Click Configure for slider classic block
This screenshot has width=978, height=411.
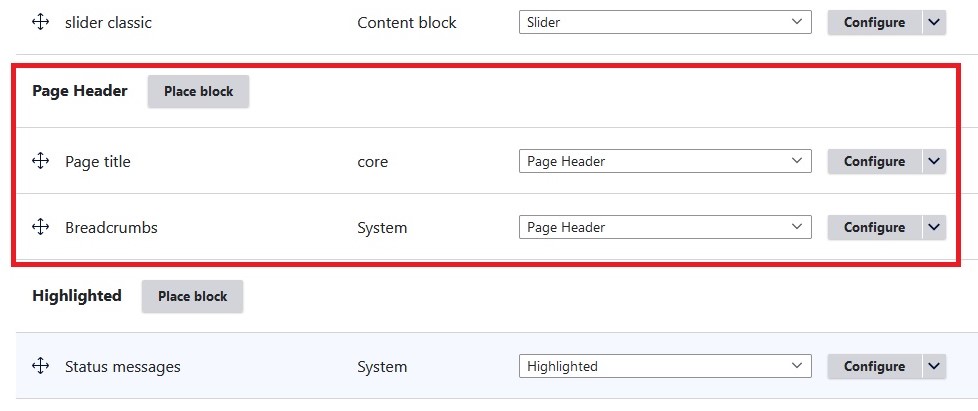tap(874, 22)
